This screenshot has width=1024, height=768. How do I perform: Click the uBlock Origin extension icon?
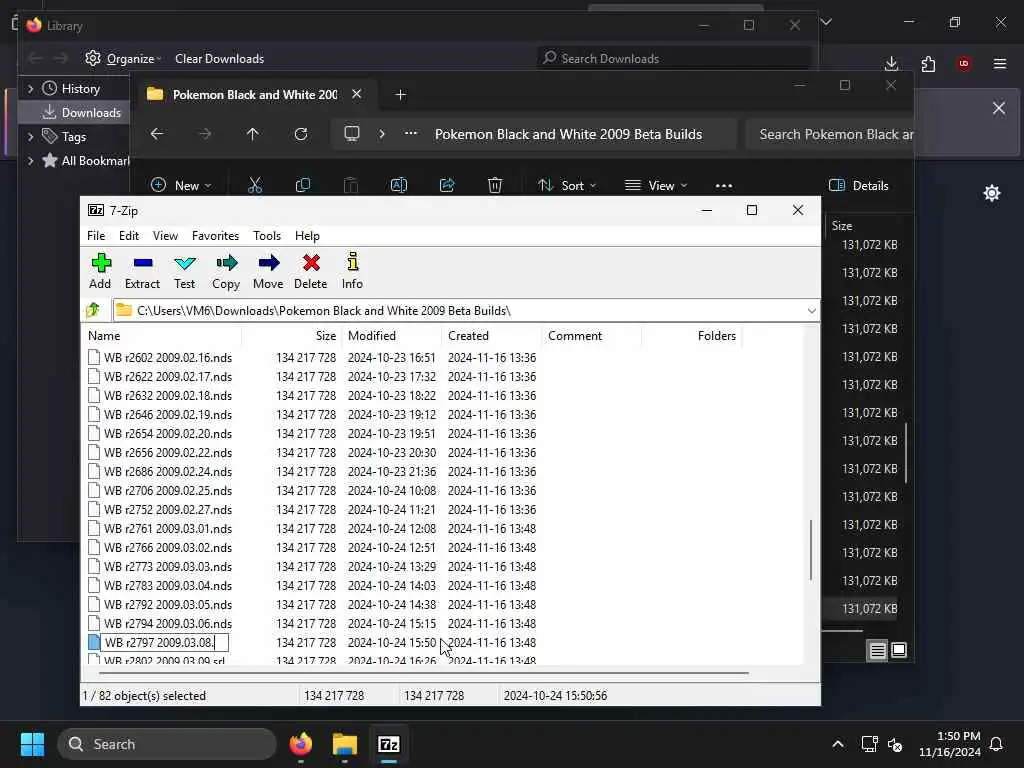coord(964,63)
